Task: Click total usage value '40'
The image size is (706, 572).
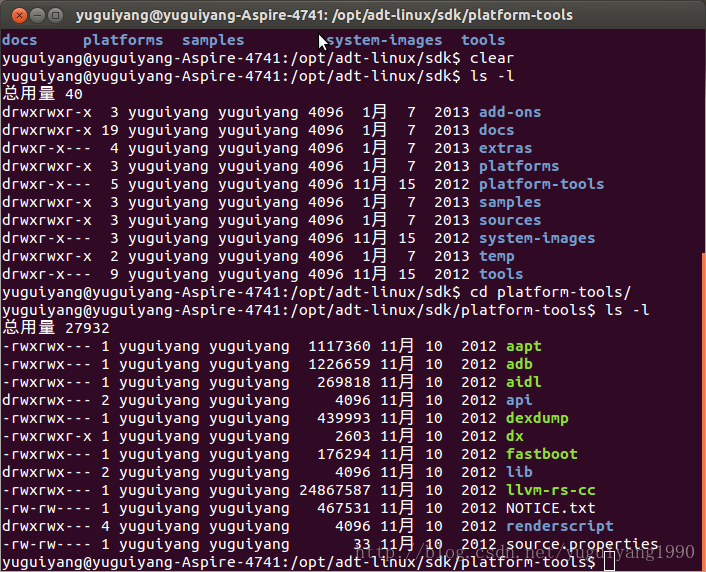Action: click(x=74, y=94)
